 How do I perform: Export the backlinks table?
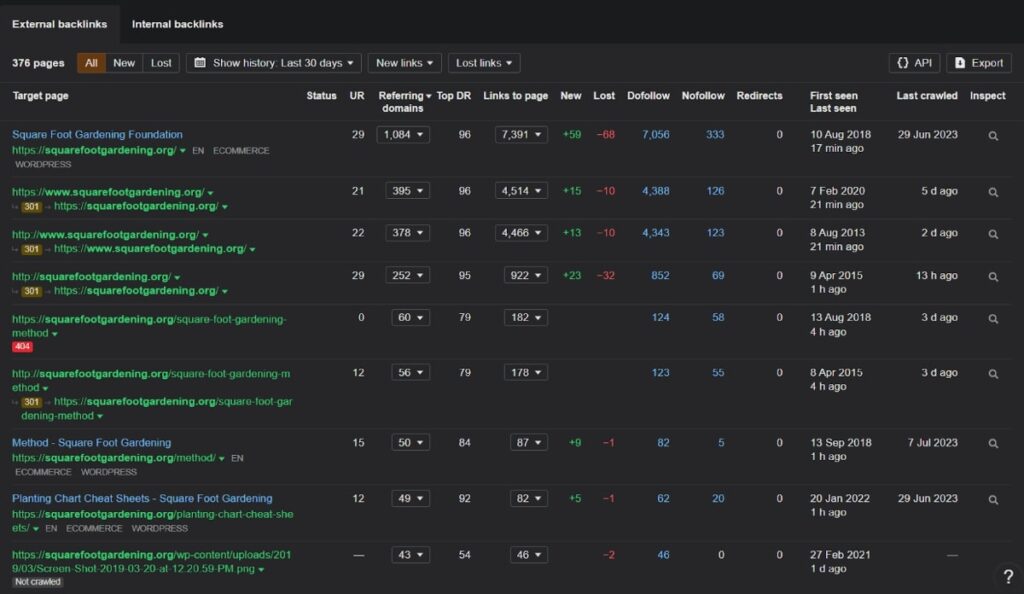[x=979, y=63]
